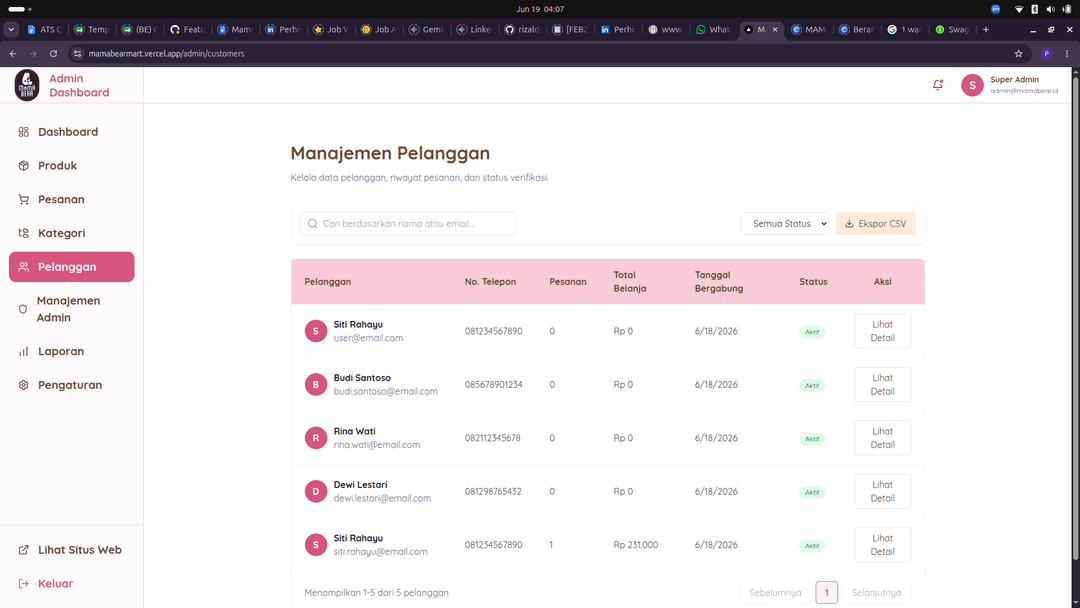Image resolution: width=1080 pixels, height=608 pixels.
Task: Click the Dashboard grid icon in sidebar
Action: tap(23, 132)
